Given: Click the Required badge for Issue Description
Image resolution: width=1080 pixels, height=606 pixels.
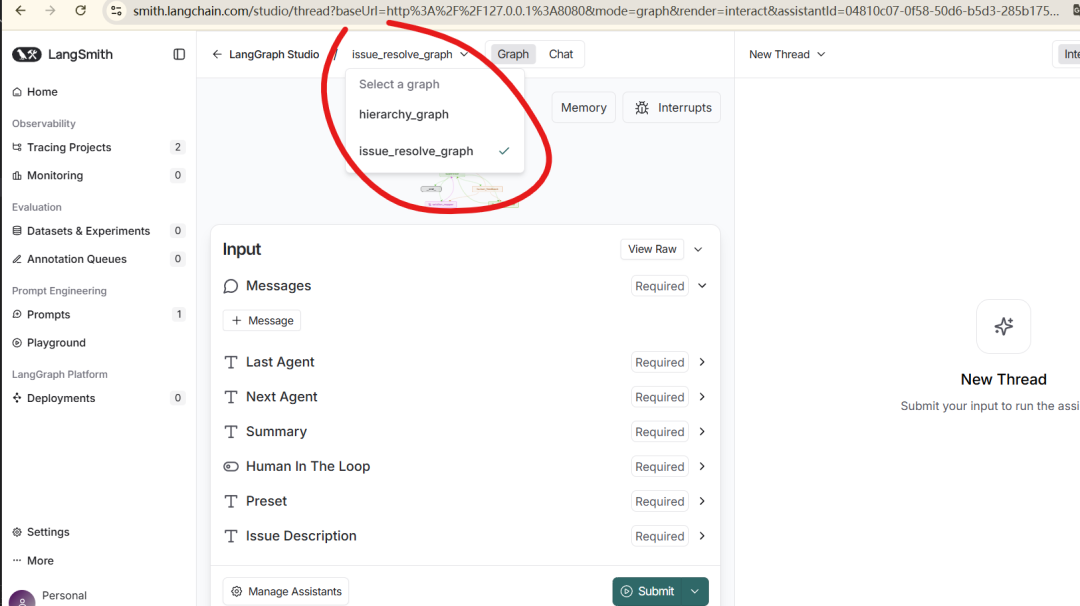Looking at the screenshot, I should pyautogui.click(x=660, y=536).
